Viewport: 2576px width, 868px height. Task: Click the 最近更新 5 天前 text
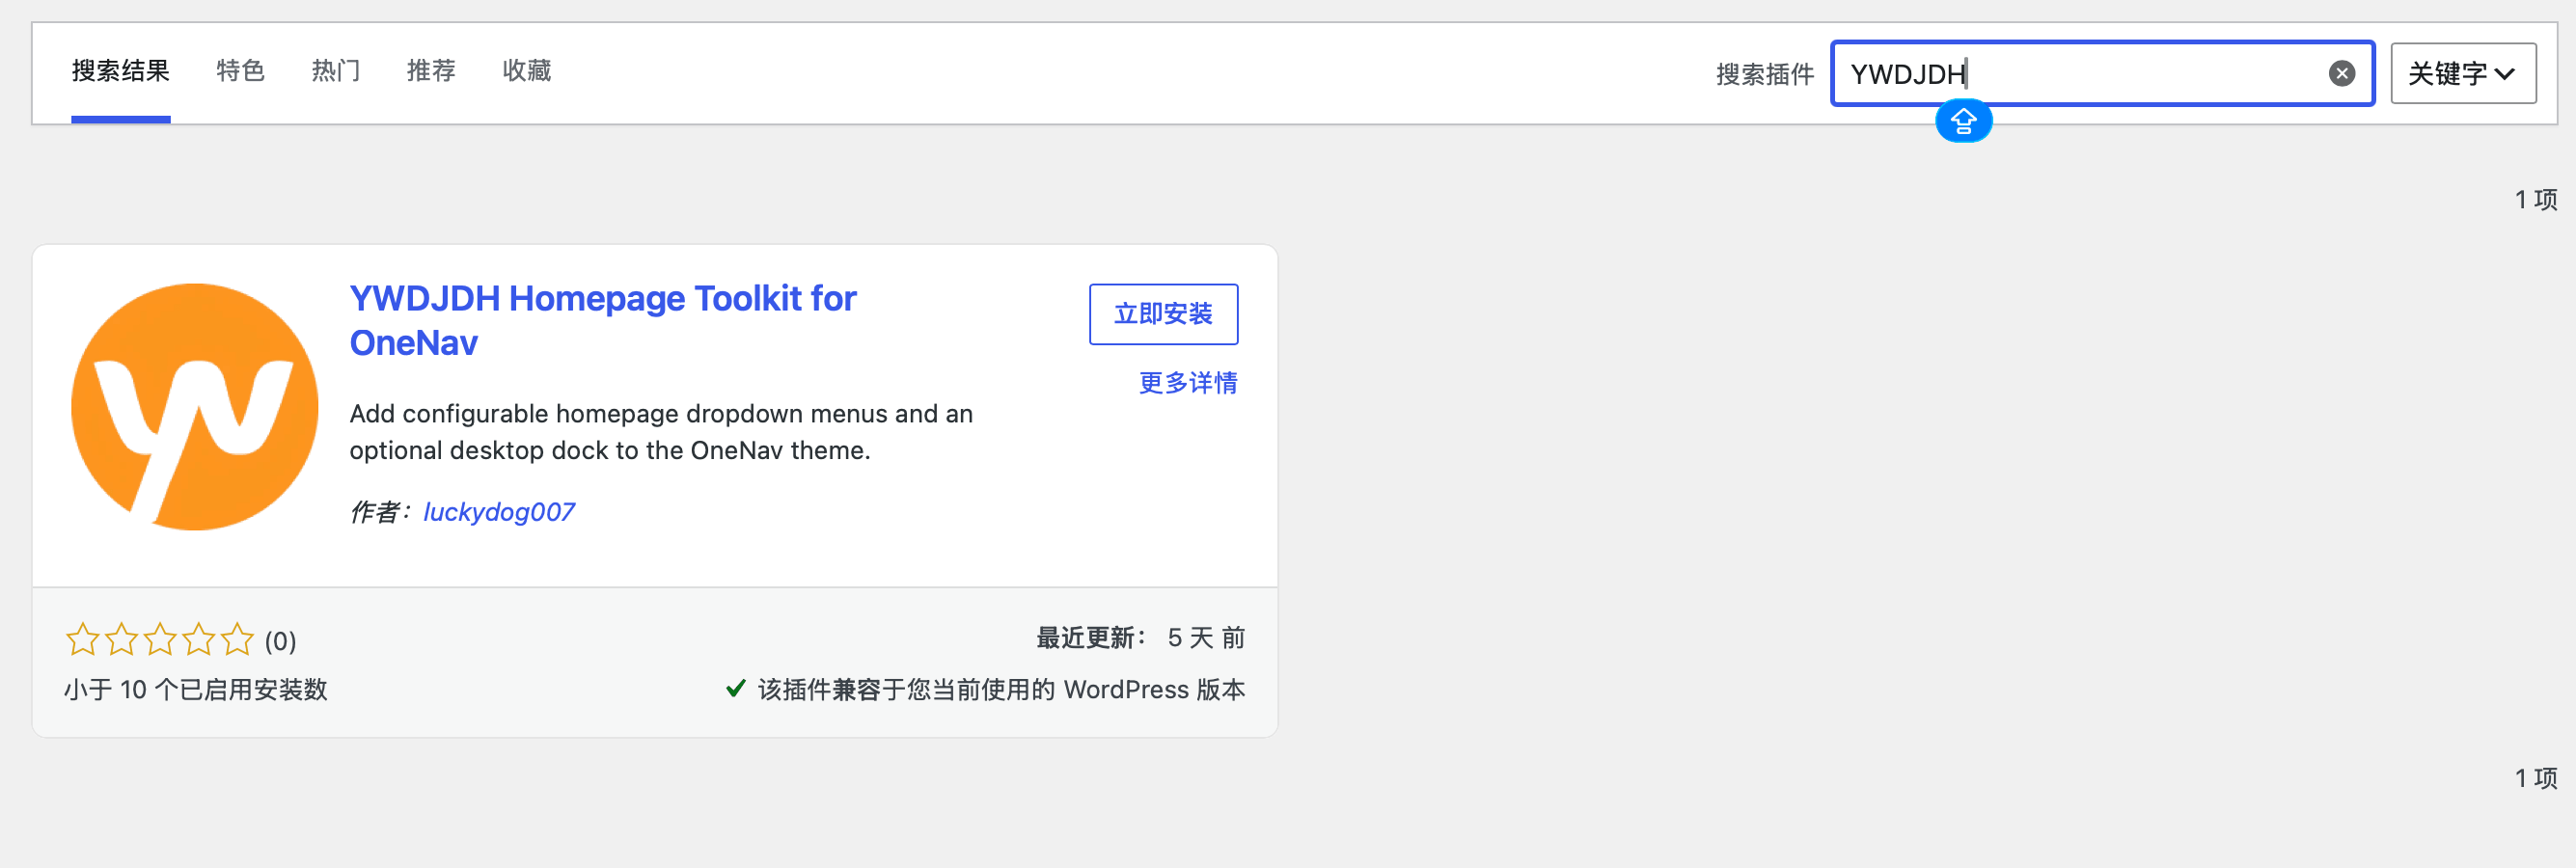1140,638
